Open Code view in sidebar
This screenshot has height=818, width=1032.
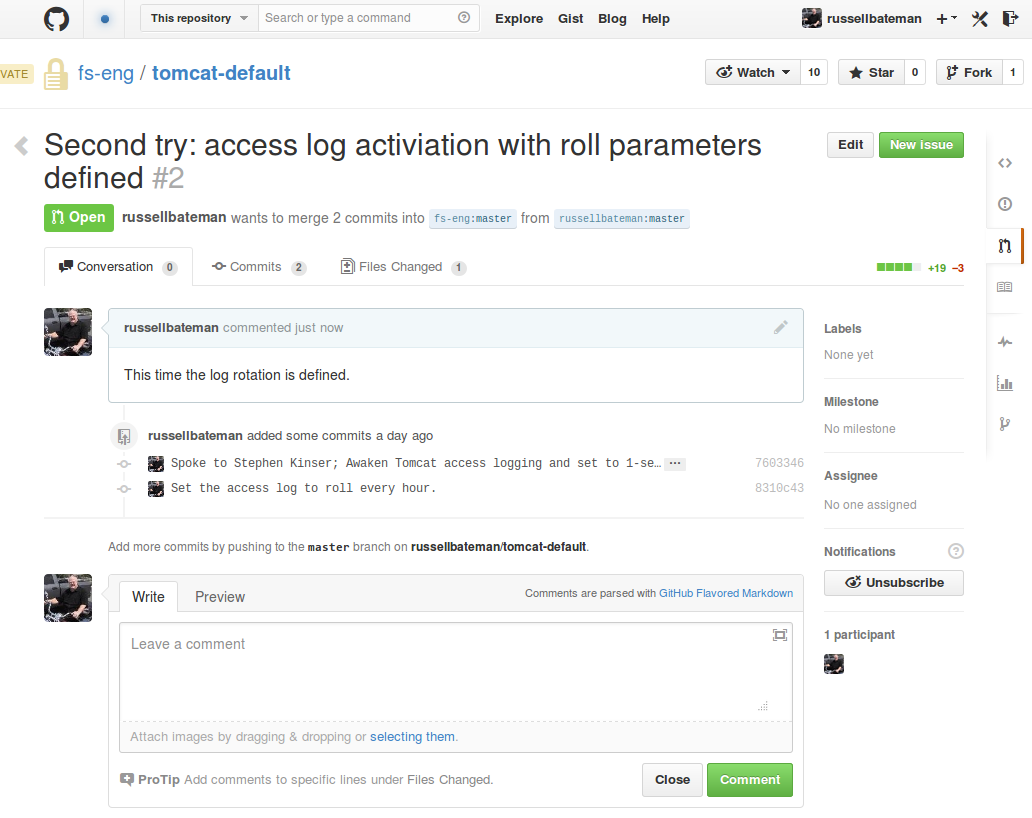coord(1004,163)
